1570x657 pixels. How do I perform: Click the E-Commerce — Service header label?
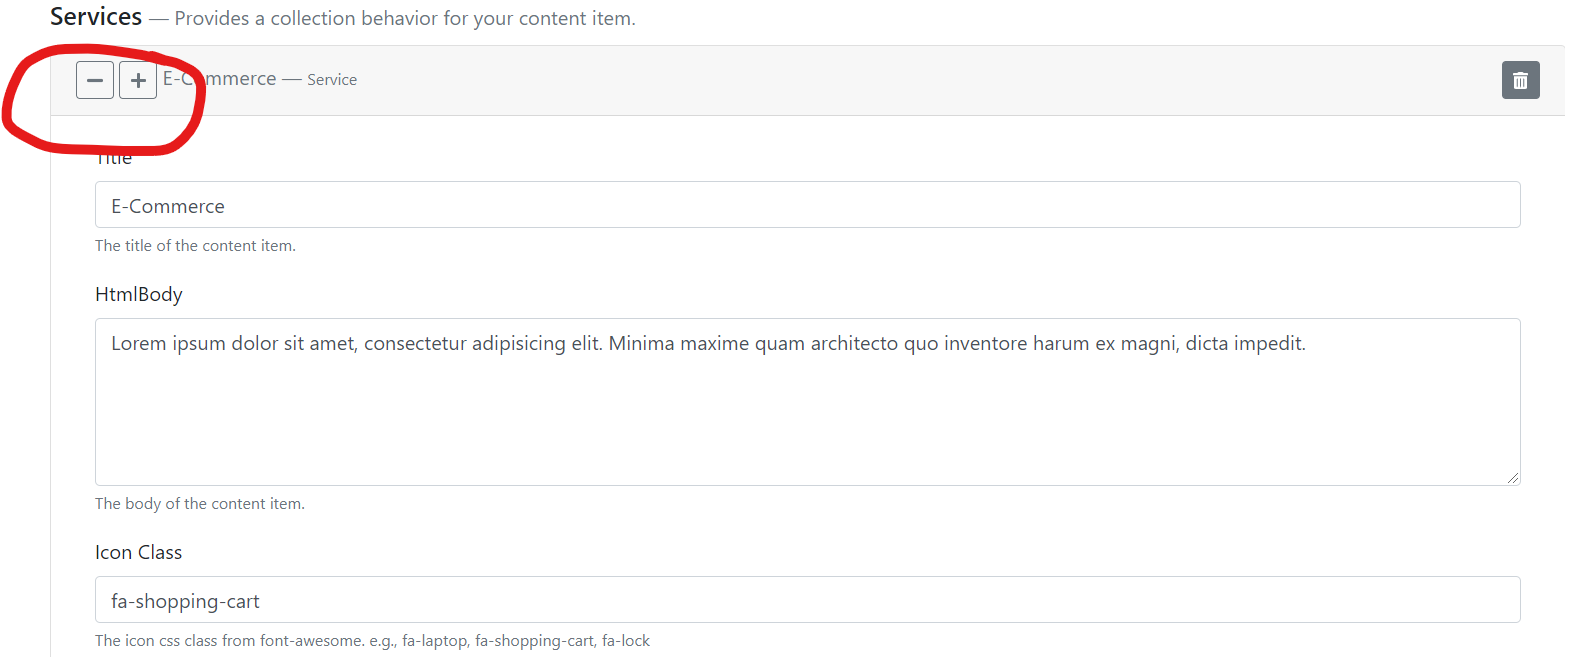260,79
